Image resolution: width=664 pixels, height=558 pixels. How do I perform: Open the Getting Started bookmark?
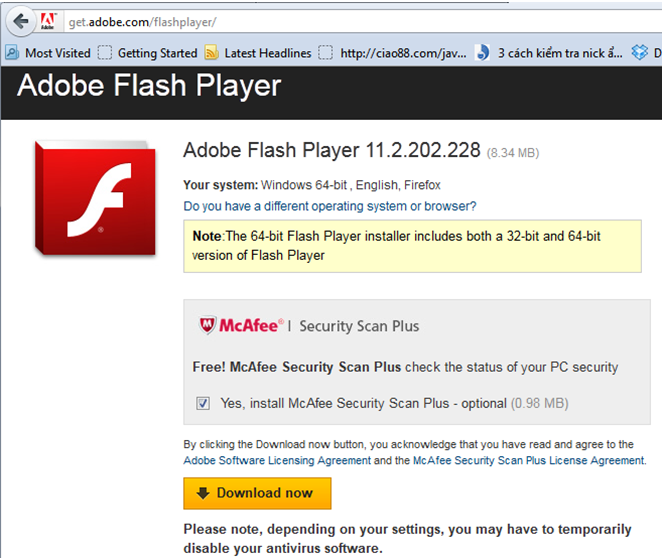148,53
